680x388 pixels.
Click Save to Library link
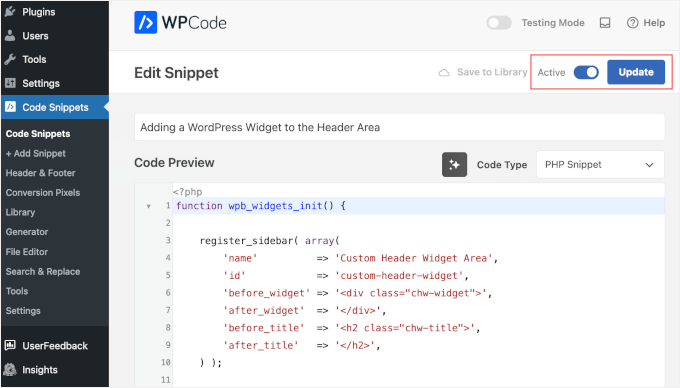(492, 72)
